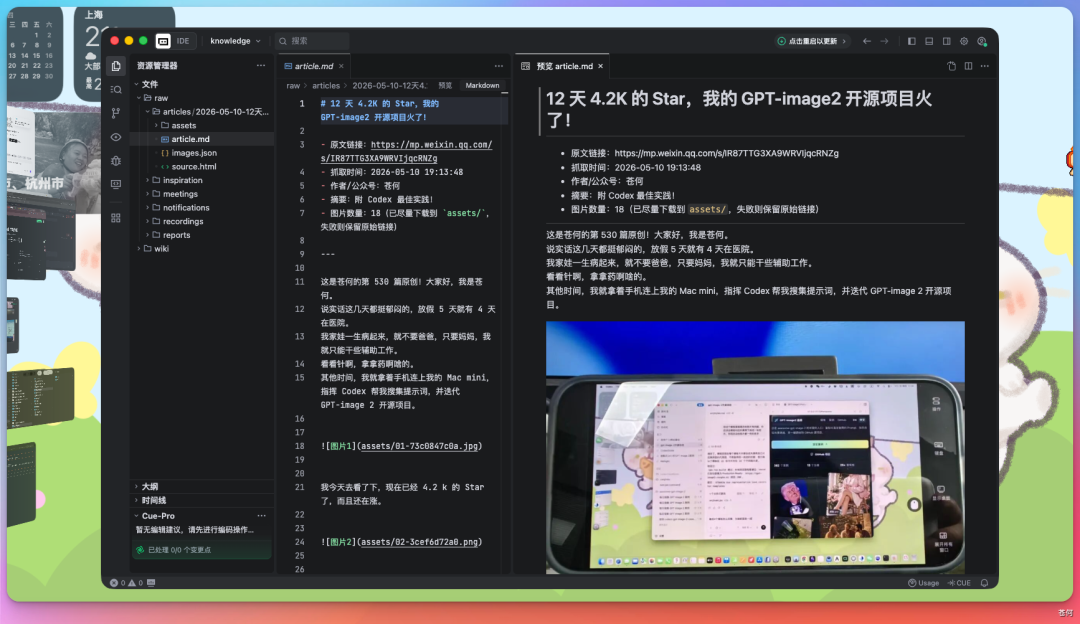Open the search panel icon in activity bar
The height and width of the screenshot is (624, 1080).
116,90
